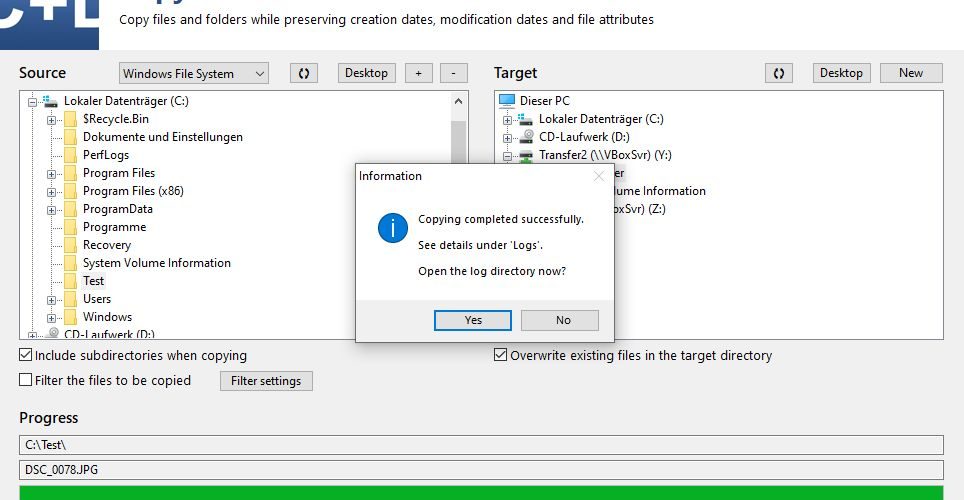Click the Target refresh icon button

click(779, 73)
